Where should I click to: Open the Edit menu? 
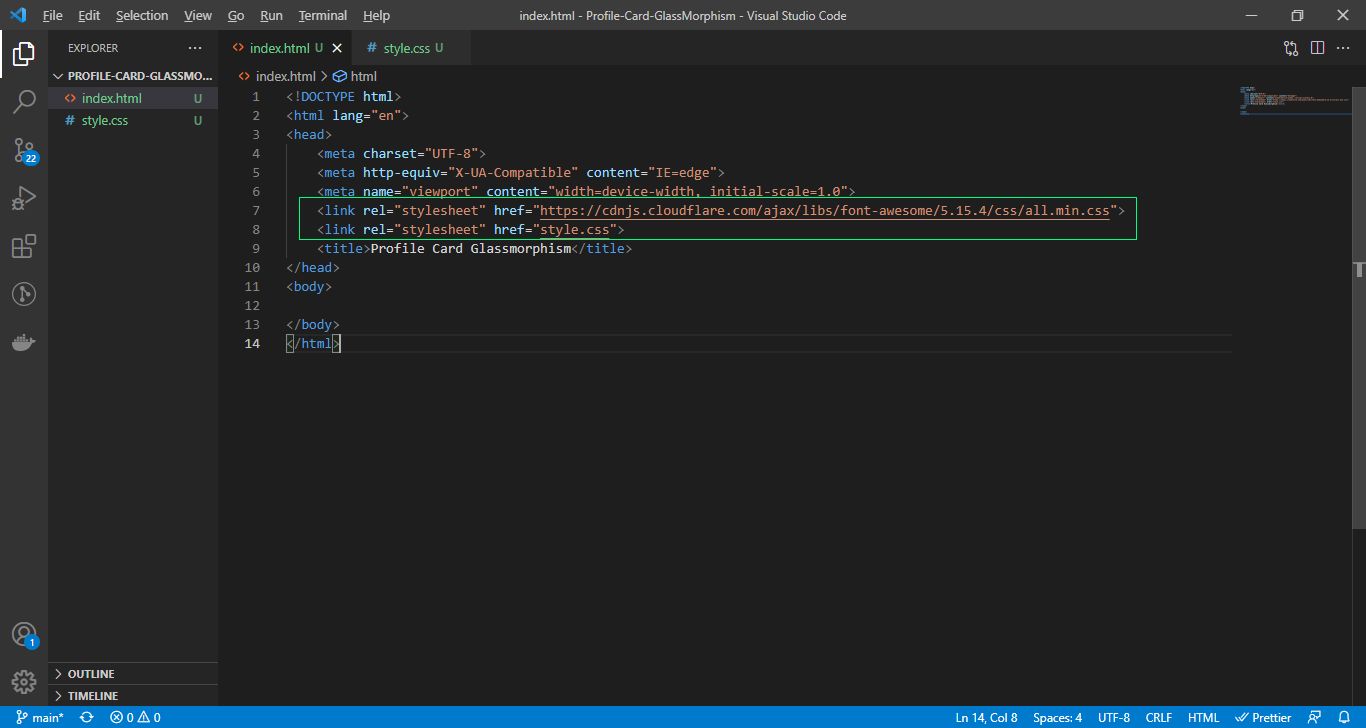89,16
